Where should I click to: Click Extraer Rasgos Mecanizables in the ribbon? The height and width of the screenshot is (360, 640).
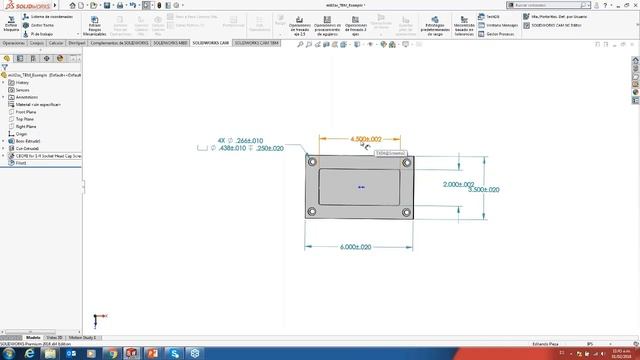click(95, 26)
